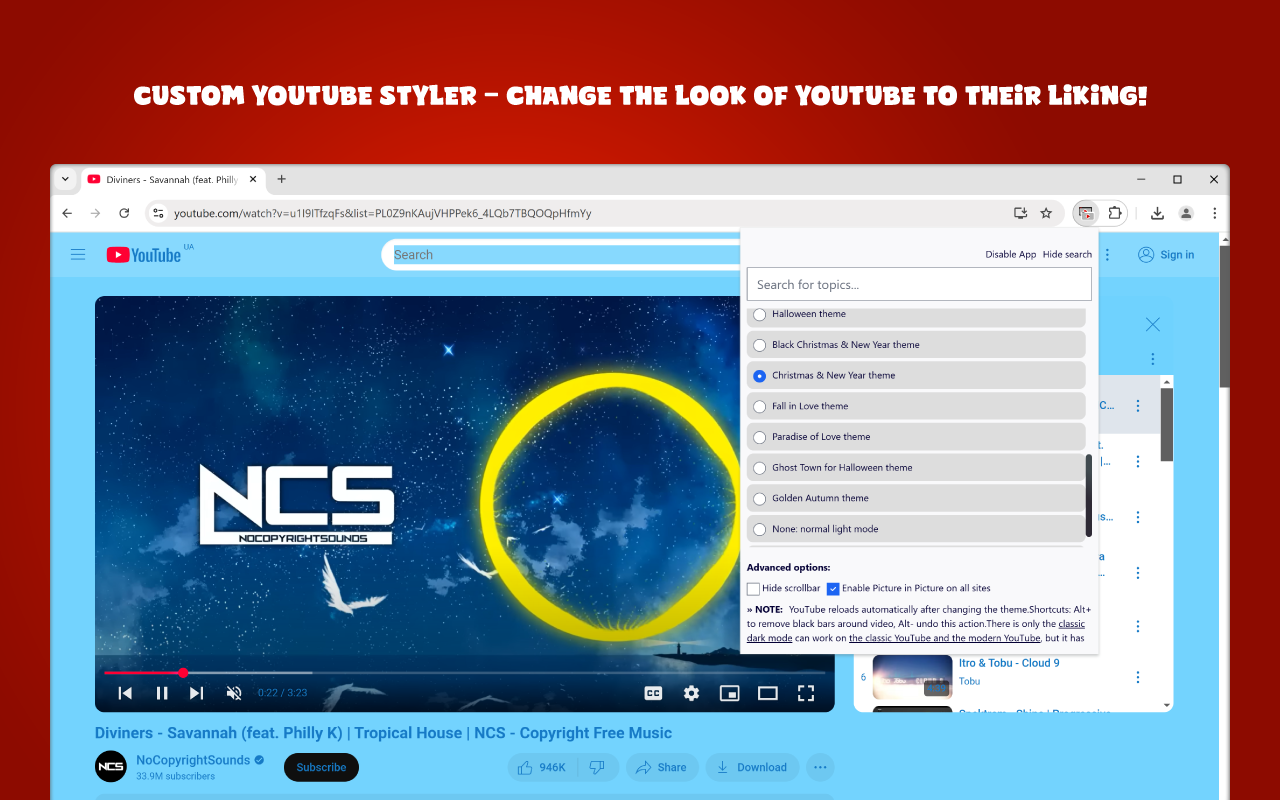Select Black Christmas & New Year theme

tap(760, 345)
